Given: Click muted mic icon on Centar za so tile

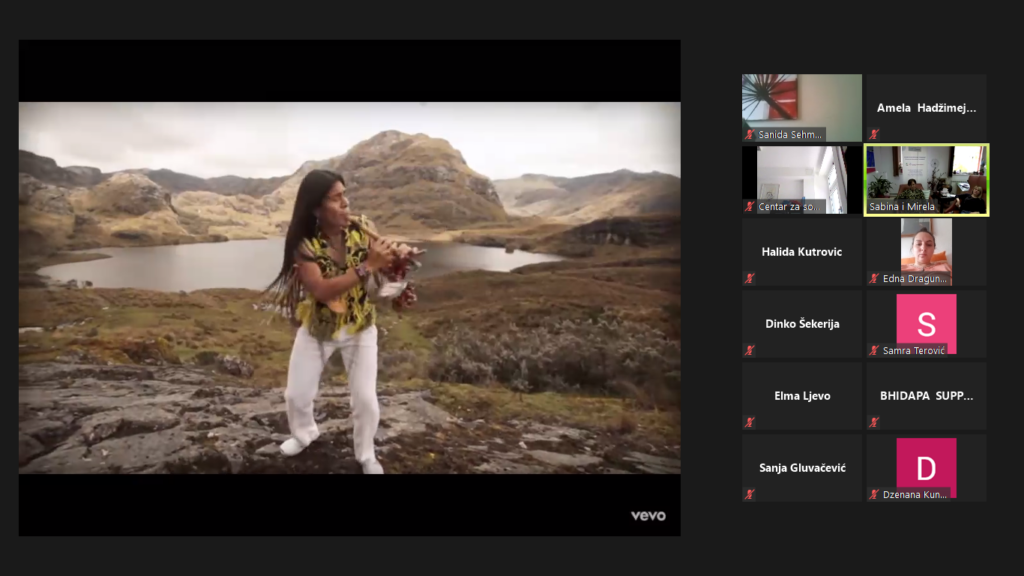Looking at the screenshot, I should [x=749, y=206].
